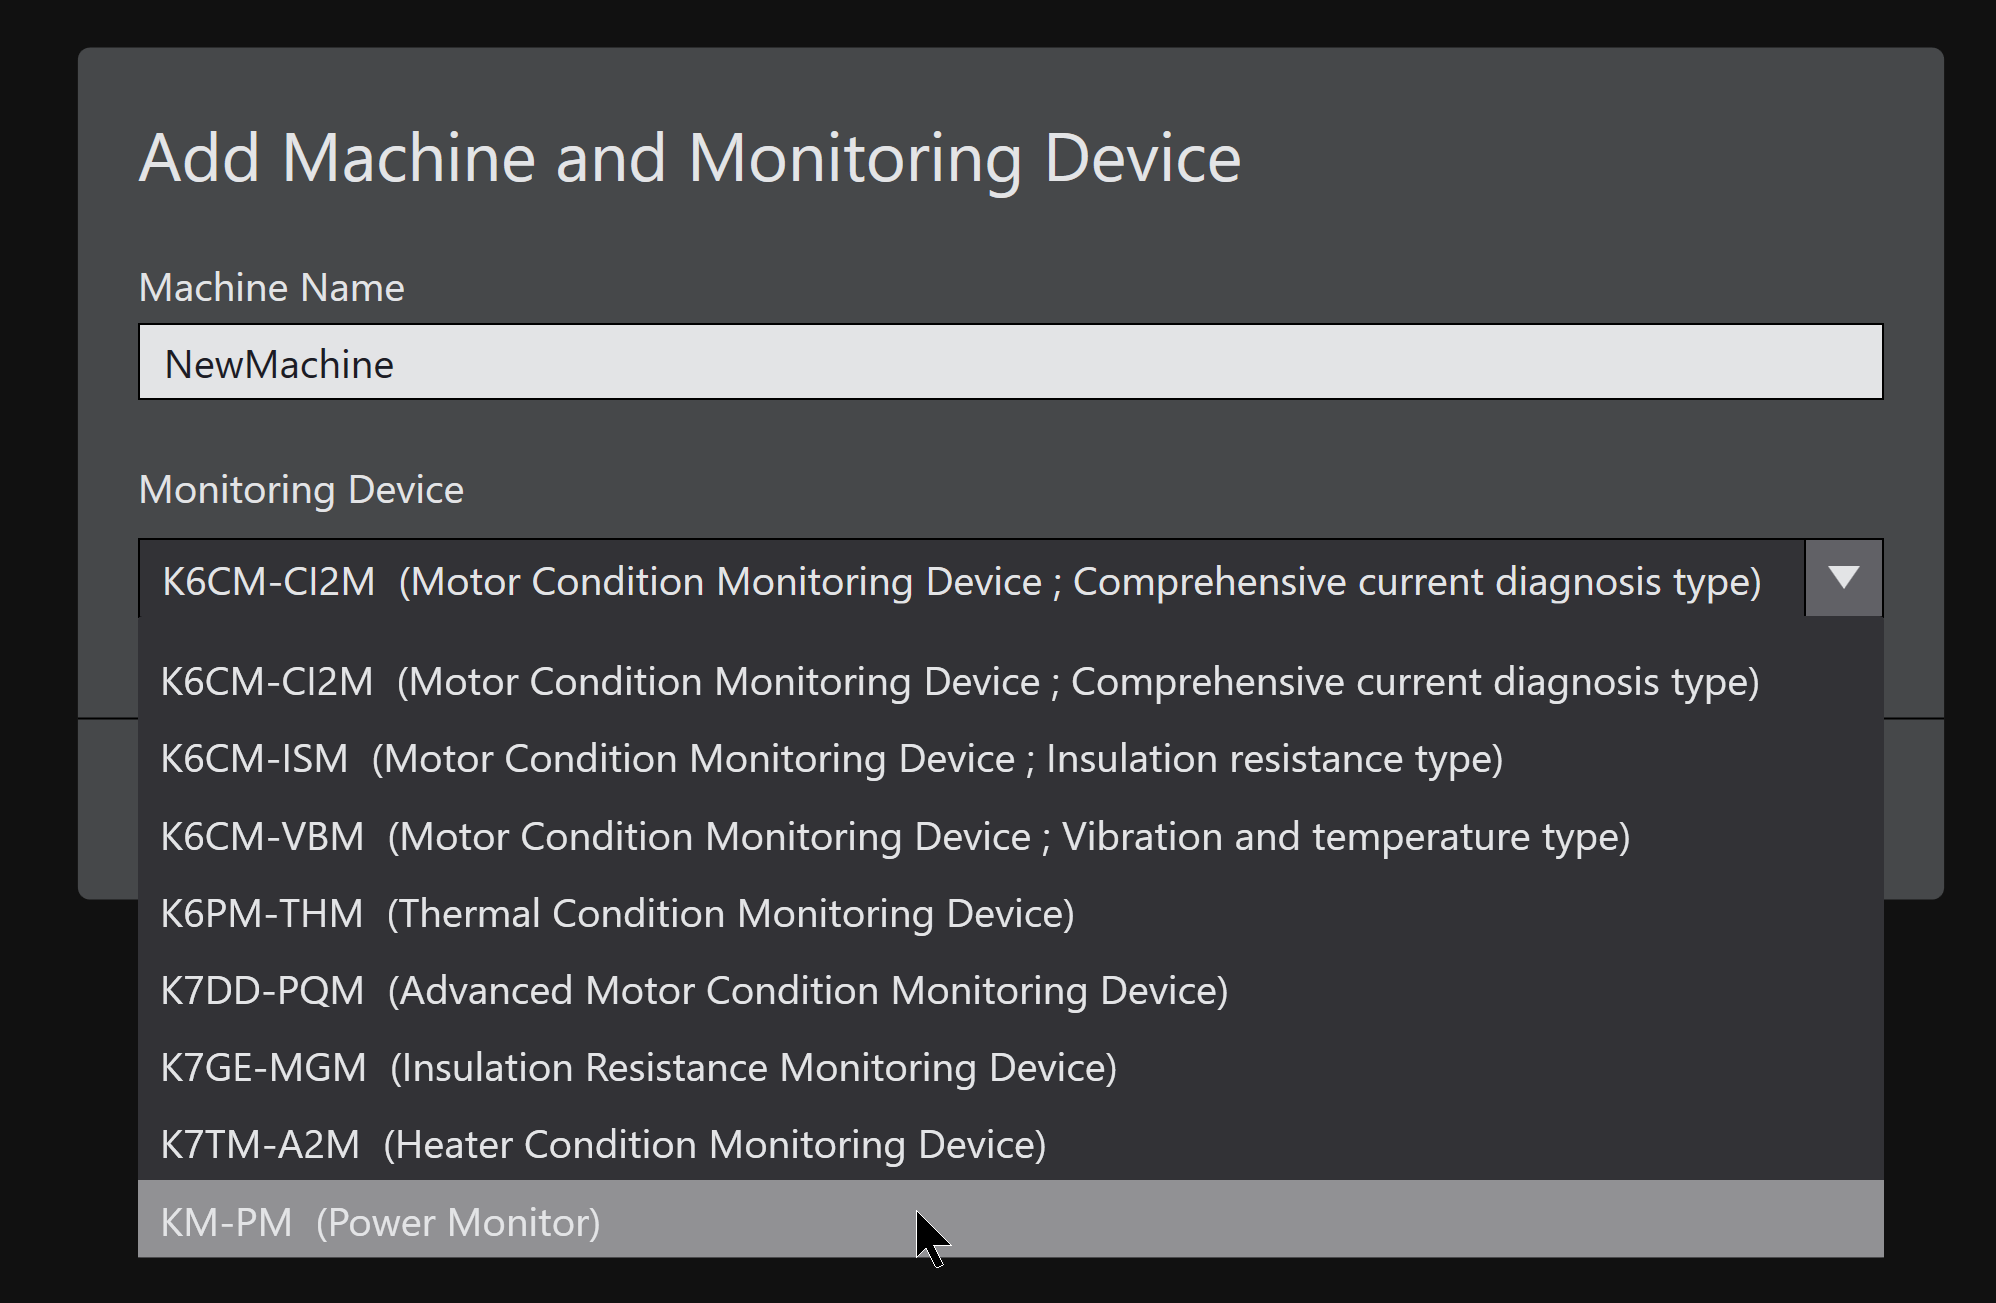
Task: Choose K6CM-ISM insulation resistance type option
Action: 831,759
